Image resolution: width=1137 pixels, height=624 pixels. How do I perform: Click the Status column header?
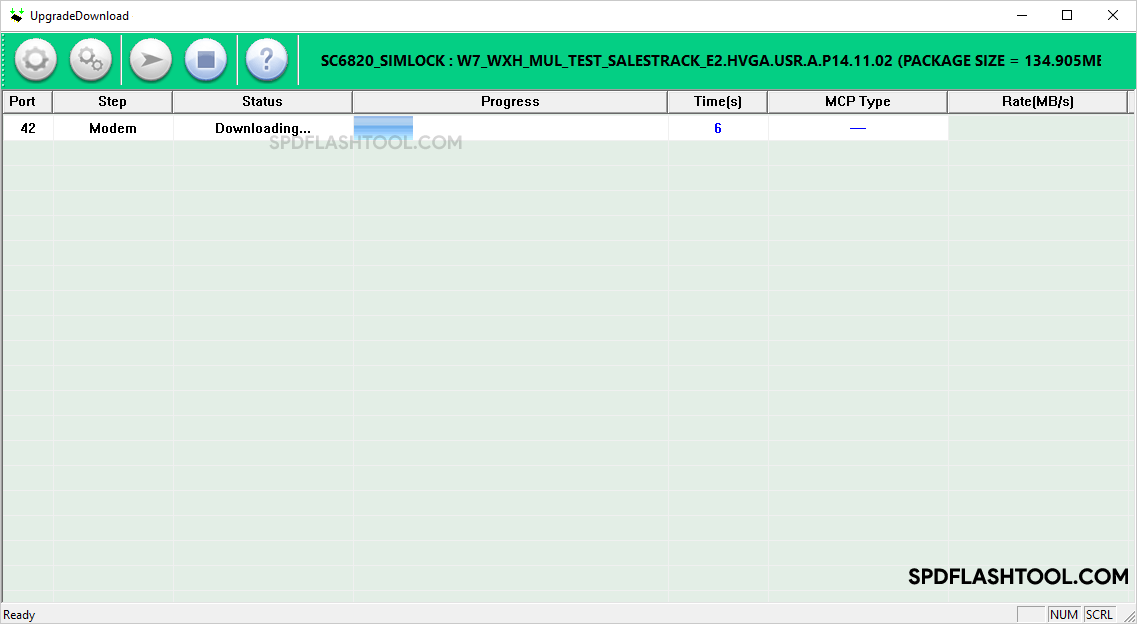[x=262, y=102]
